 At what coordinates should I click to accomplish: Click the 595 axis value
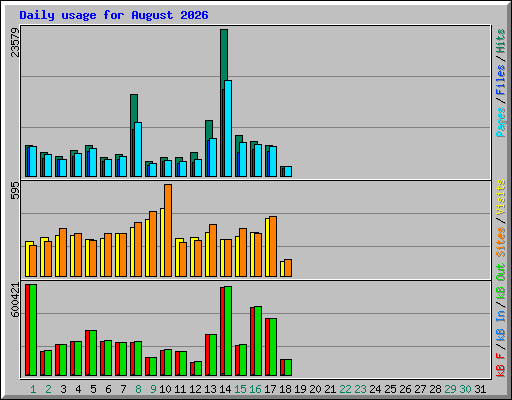point(15,191)
